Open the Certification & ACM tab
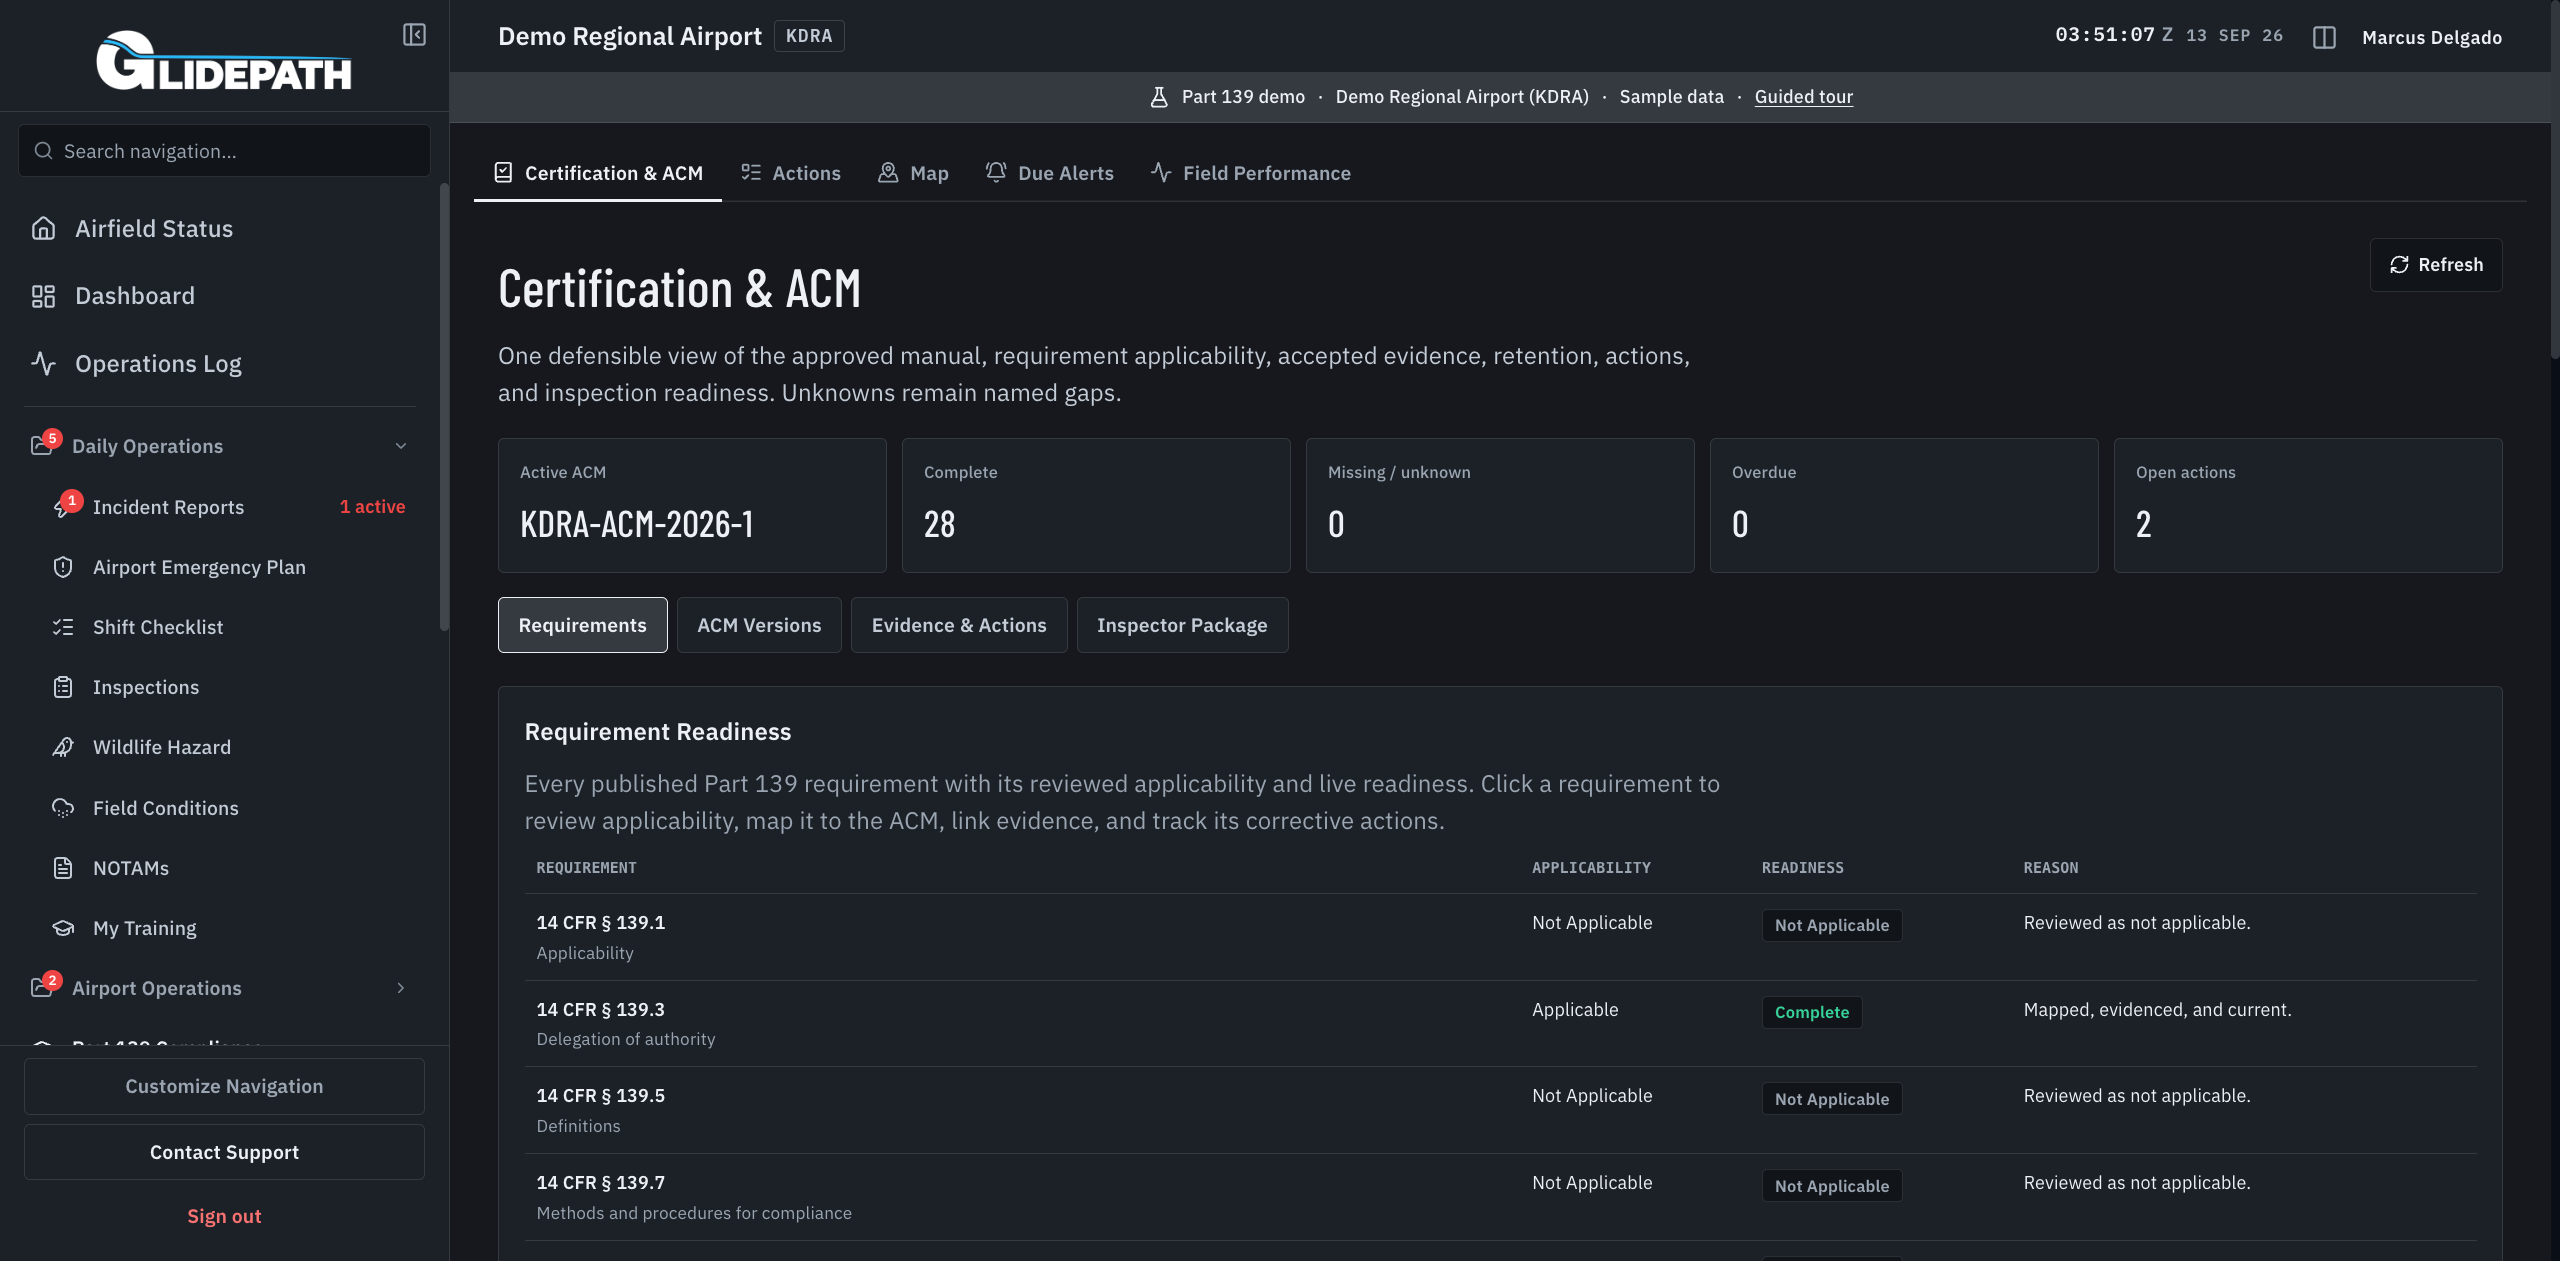This screenshot has height=1261, width=2560. coord(598,173)
